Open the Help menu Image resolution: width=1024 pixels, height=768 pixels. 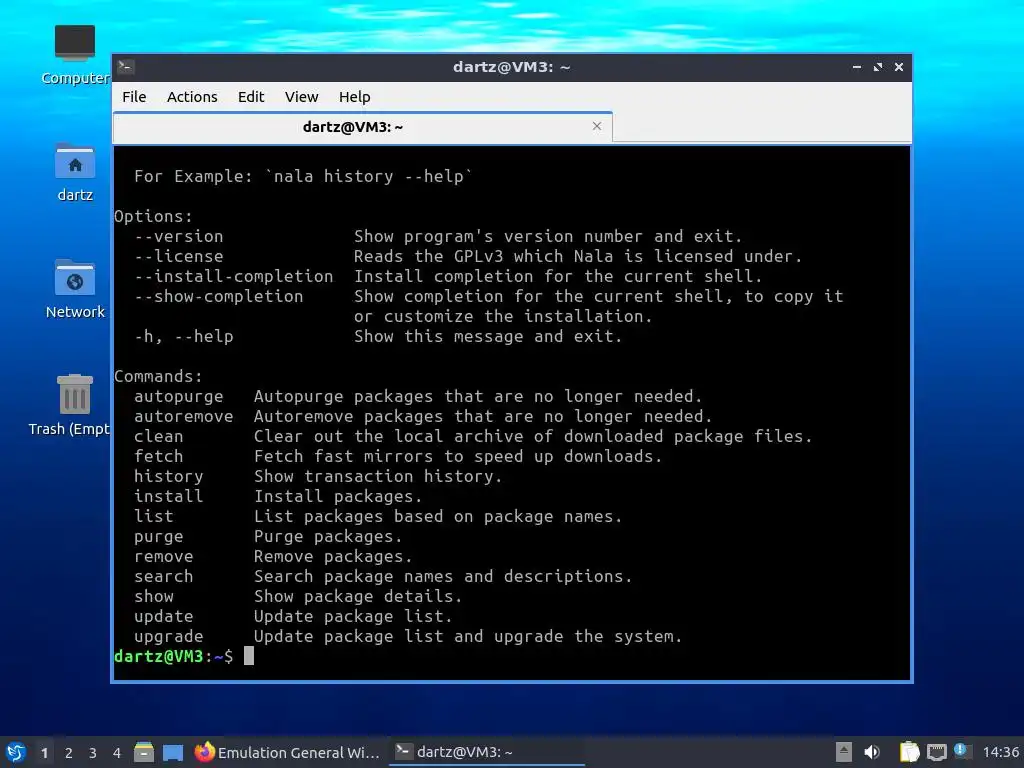(355, 97)
